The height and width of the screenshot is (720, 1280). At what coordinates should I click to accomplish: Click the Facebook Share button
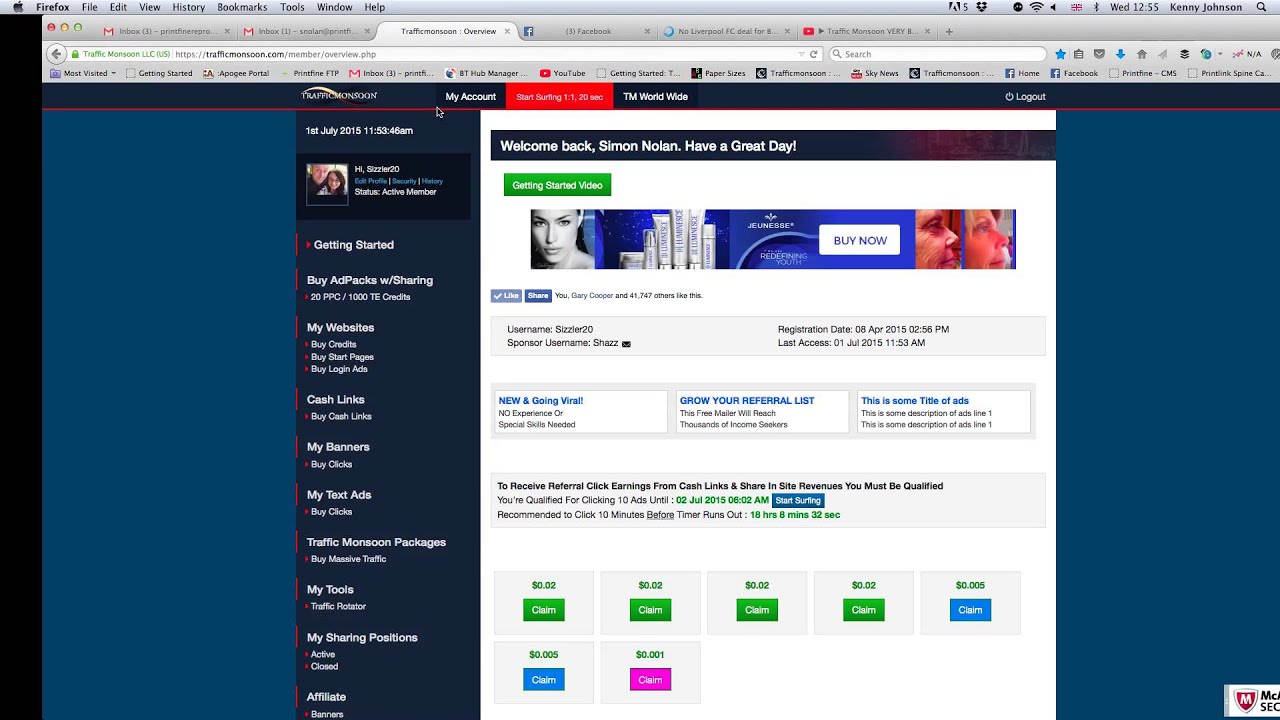point(538,296)
